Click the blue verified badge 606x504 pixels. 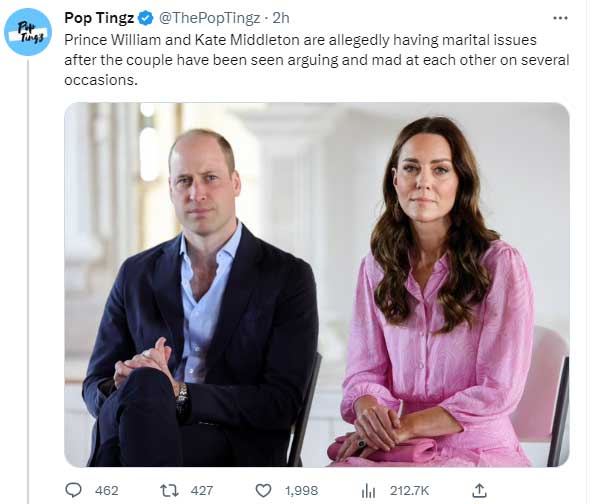point(146,18)
